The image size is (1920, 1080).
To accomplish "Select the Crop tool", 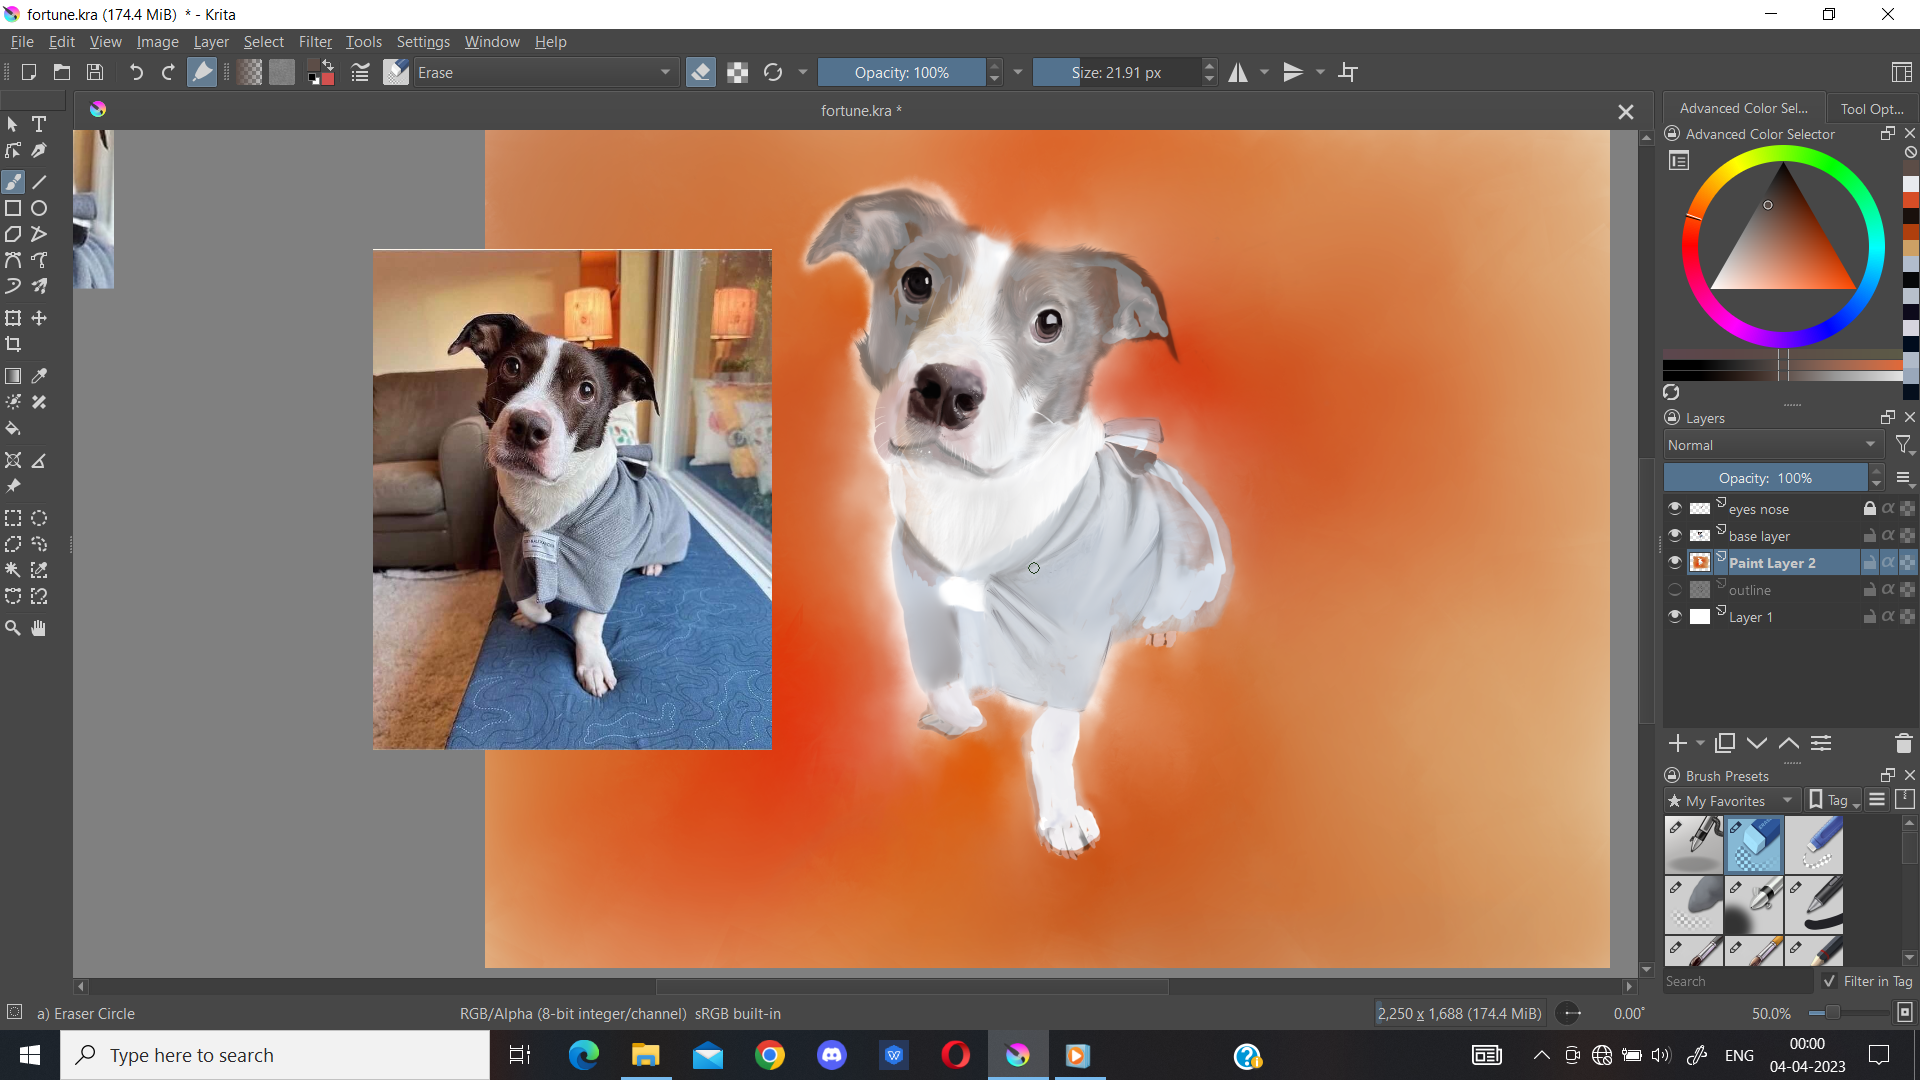I will click(13, 344).
